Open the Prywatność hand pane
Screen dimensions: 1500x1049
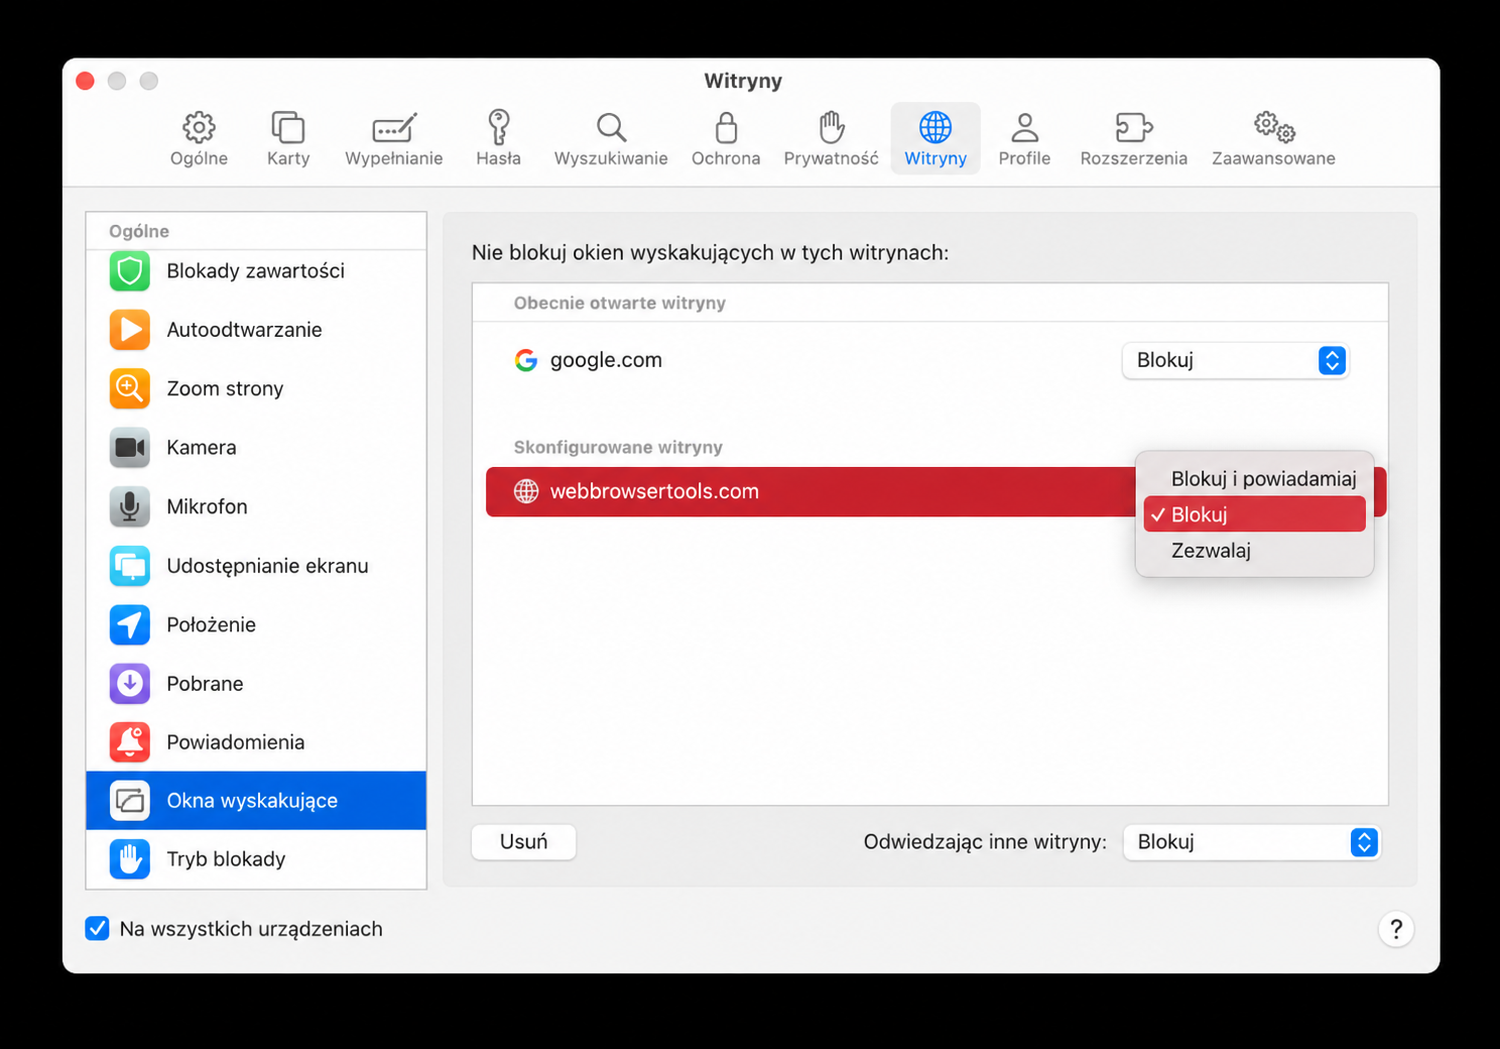831,138
